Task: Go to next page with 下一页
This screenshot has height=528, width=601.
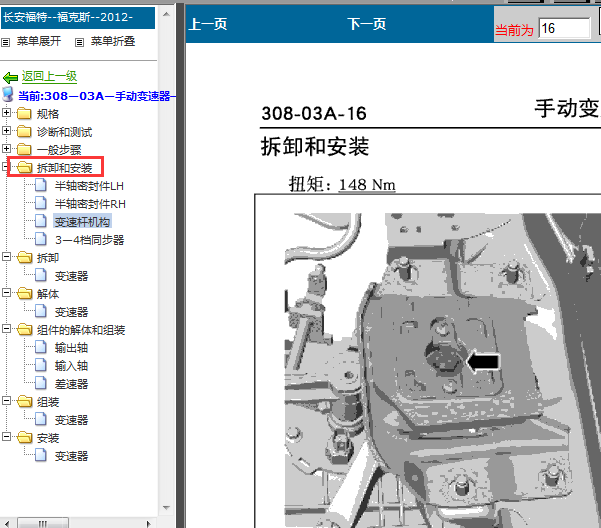Action: (367, 24)
